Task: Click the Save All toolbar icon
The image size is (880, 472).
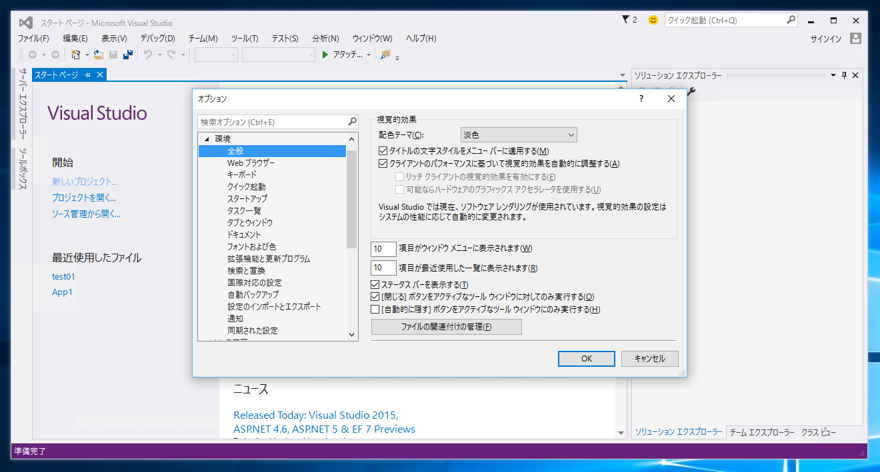Action: pos(128,54)
